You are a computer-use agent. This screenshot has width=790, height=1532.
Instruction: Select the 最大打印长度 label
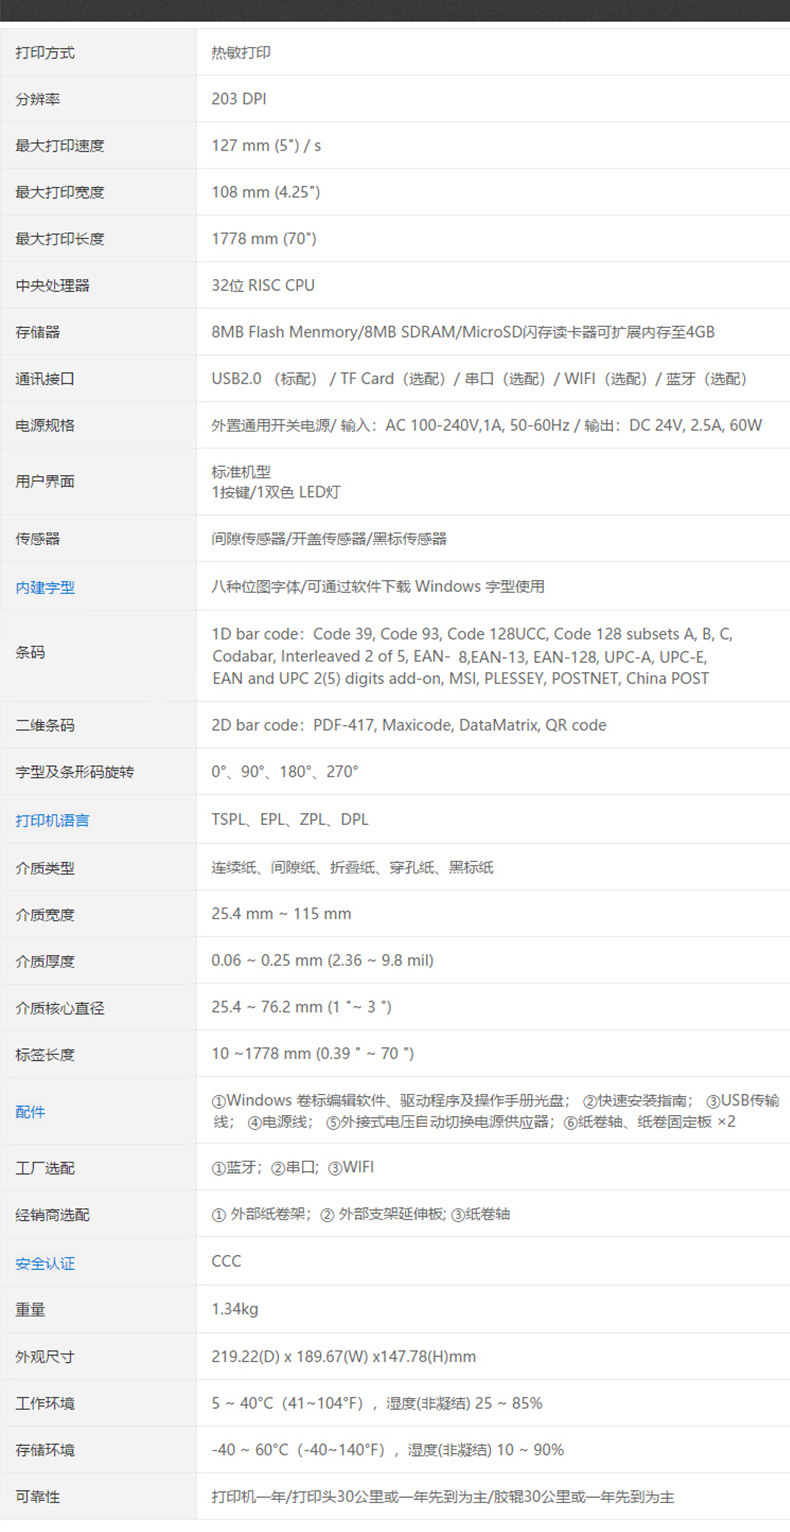[x=60, y=239]
